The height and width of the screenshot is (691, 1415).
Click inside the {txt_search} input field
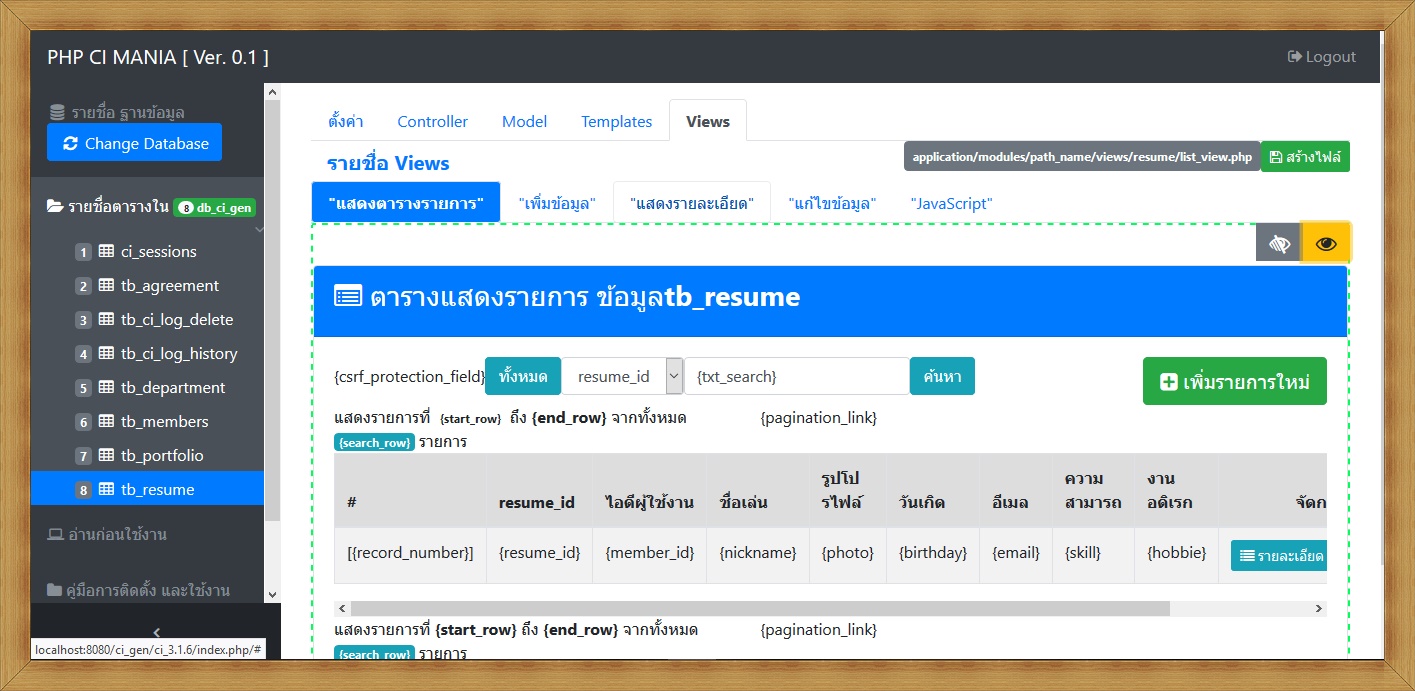795,375
